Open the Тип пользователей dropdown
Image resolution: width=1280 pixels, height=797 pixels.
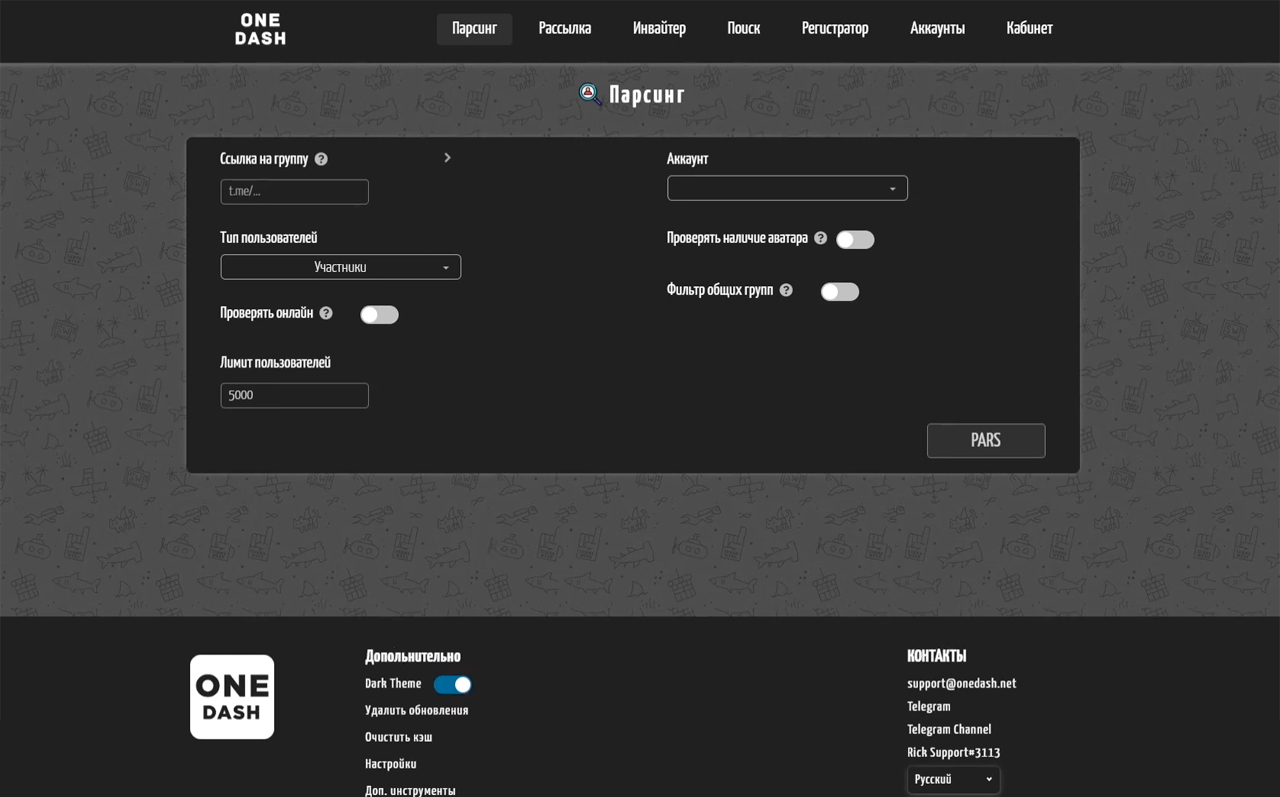click(x=341, y=267)
